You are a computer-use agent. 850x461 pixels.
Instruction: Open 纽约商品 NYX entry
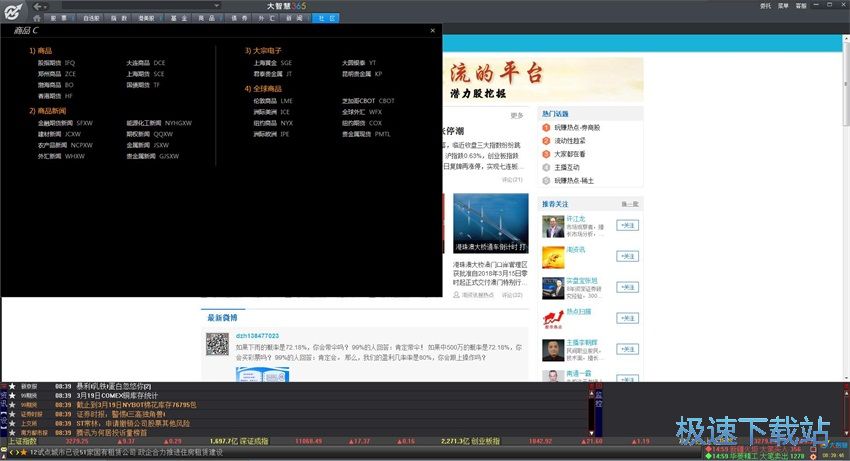(273, 123)
